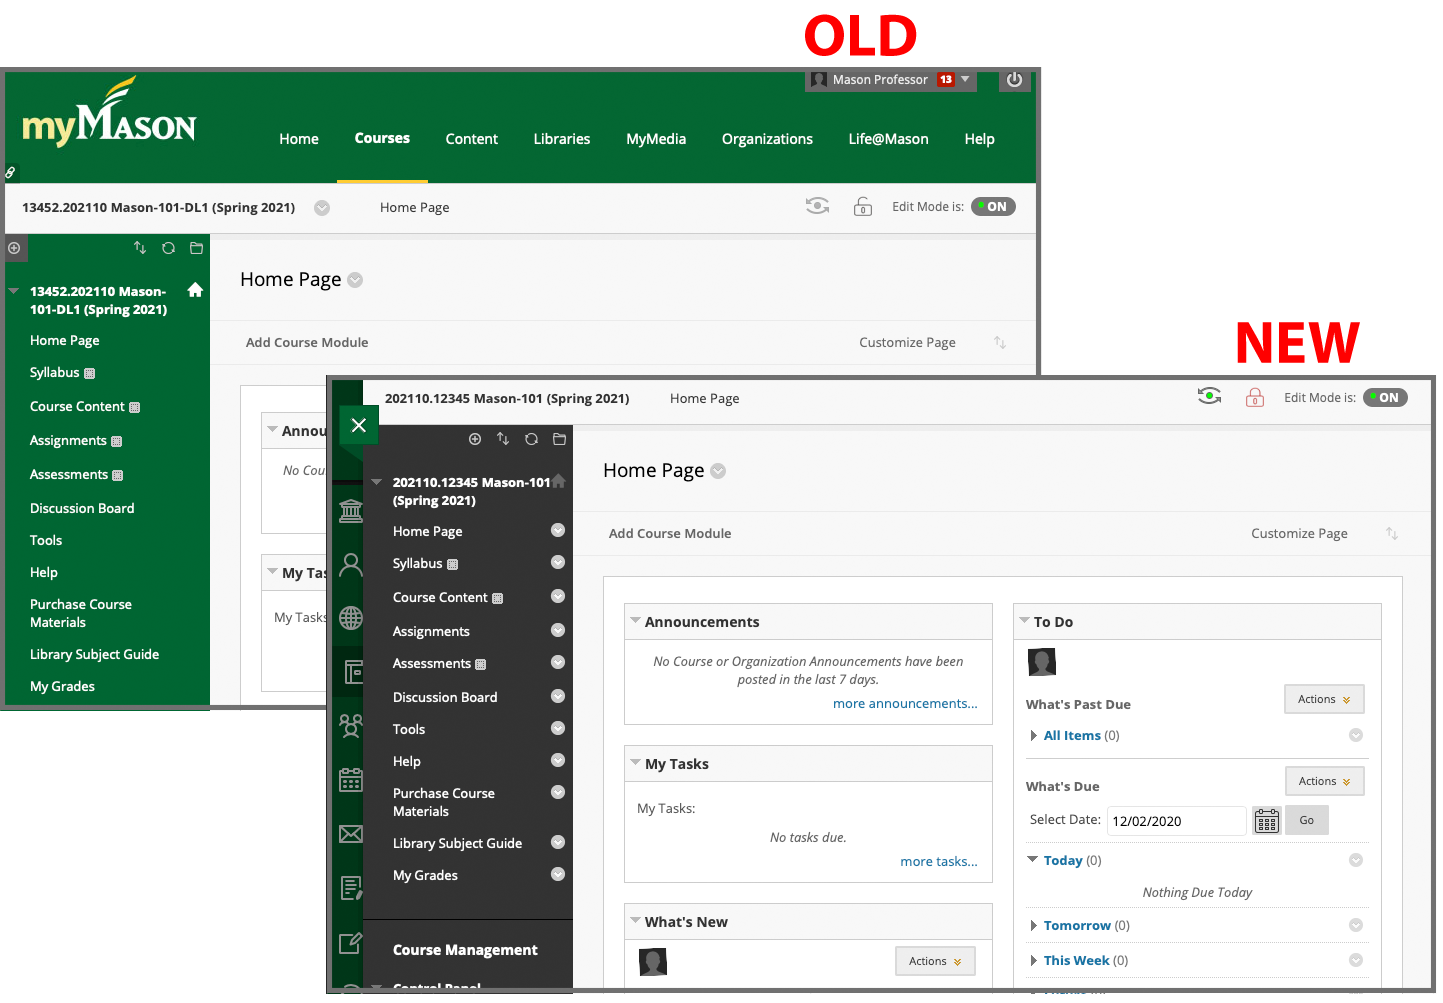Toggle Edit Mode ON switch in old window

click(993, 206)
